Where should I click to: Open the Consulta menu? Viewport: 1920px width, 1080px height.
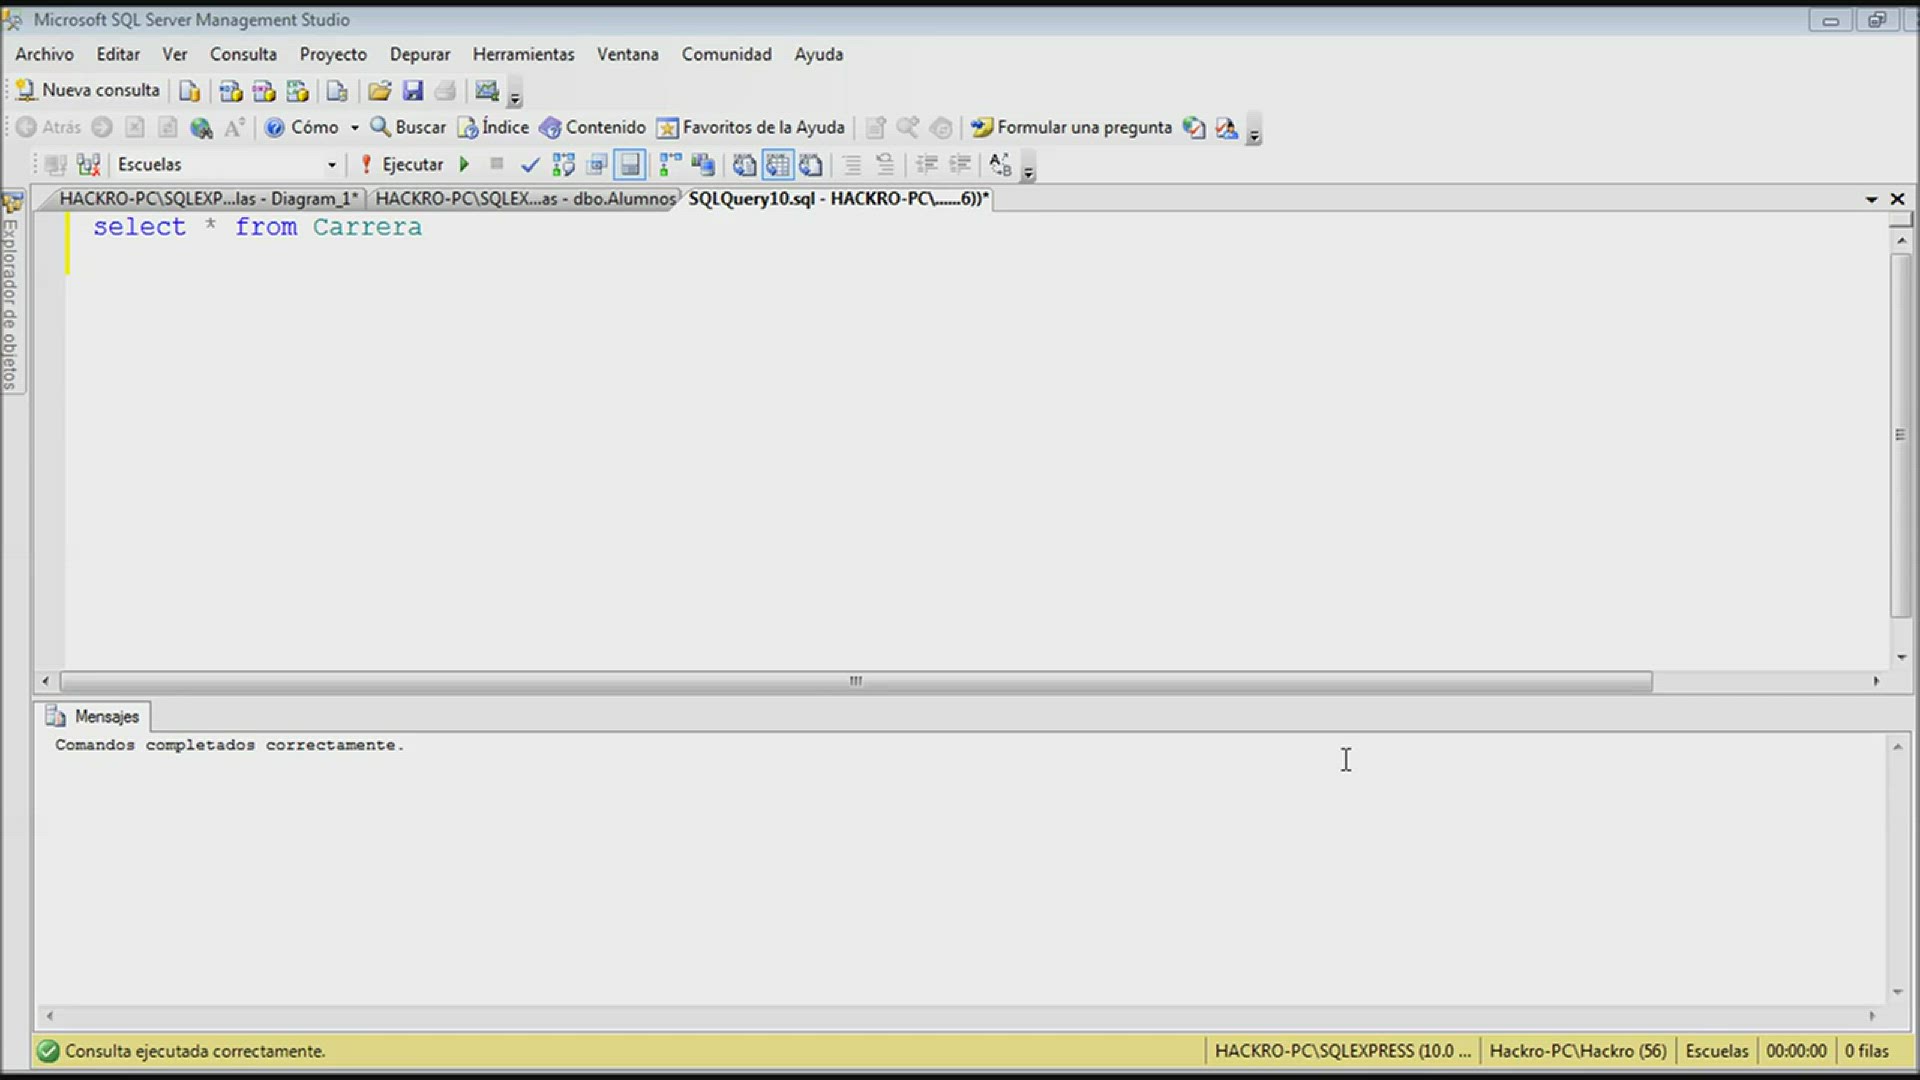tap(243, 54)
